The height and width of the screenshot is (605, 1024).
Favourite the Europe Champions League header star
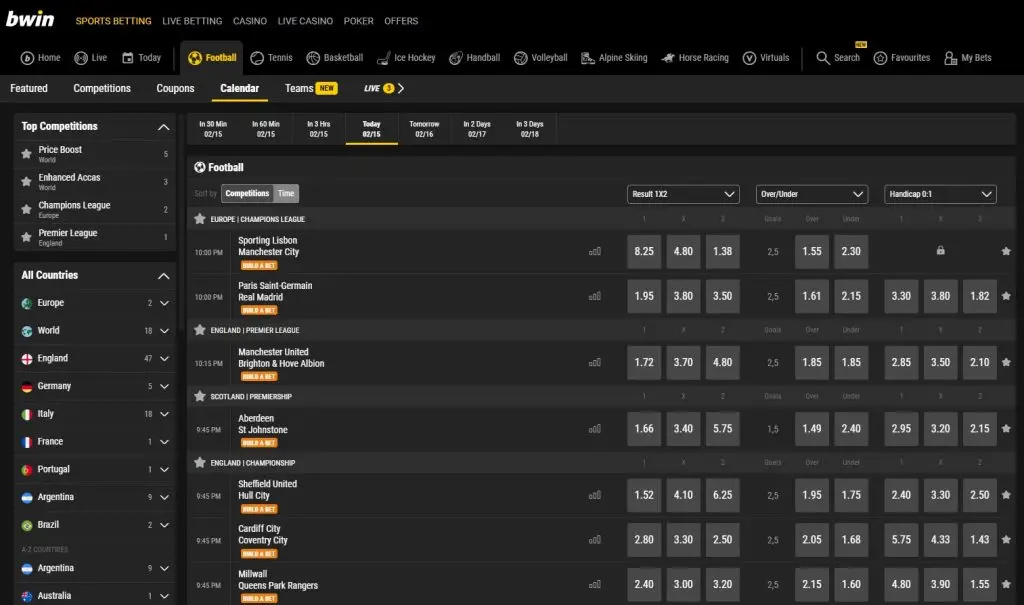(200, 219)
